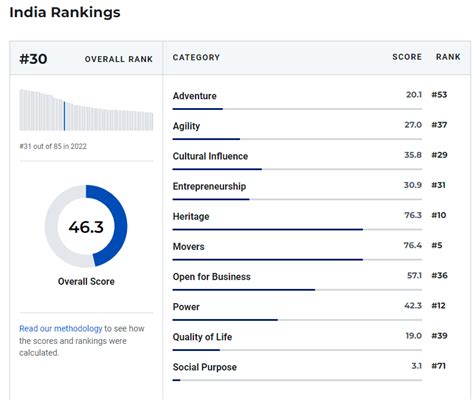Image resolution: width=474 pixels, height=400 pixels.
Task: Select the 'Cultural Influence' category name
Action: click(x=210, y=156)
